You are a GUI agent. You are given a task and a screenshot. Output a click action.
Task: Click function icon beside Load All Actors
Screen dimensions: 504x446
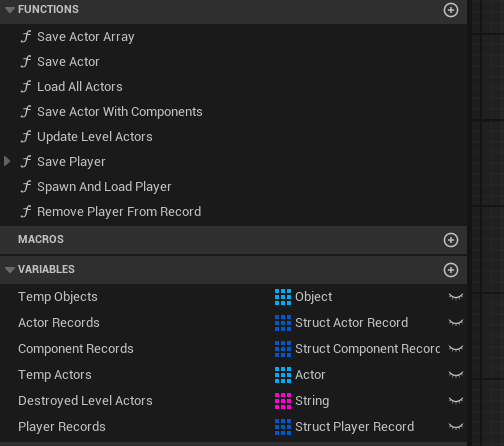[x=26, y=87]
